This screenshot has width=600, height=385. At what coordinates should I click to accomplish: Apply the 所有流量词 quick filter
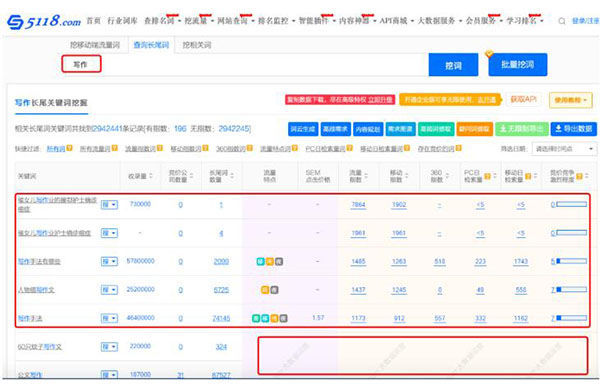pos(95,148)
